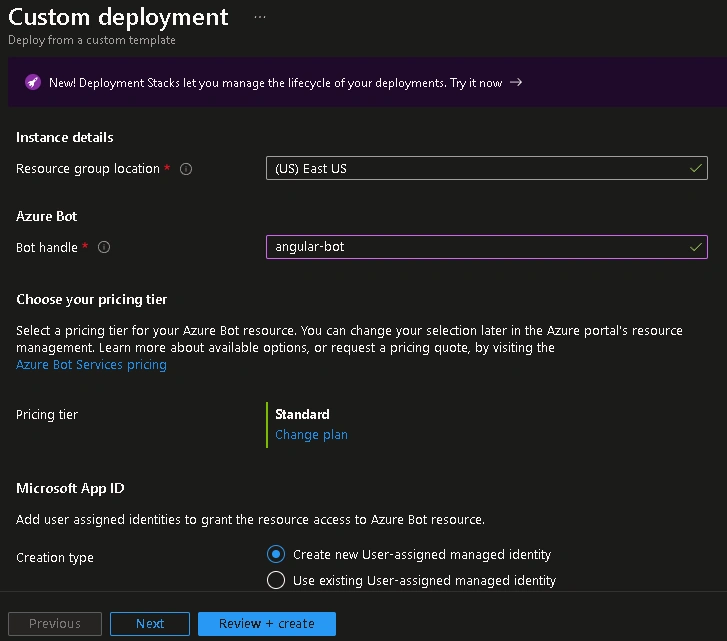Image resolution: width=727 pixels, height=641 pixels.
Task: Click the Standard pricing tier label
Action: [x=302, y=414]
